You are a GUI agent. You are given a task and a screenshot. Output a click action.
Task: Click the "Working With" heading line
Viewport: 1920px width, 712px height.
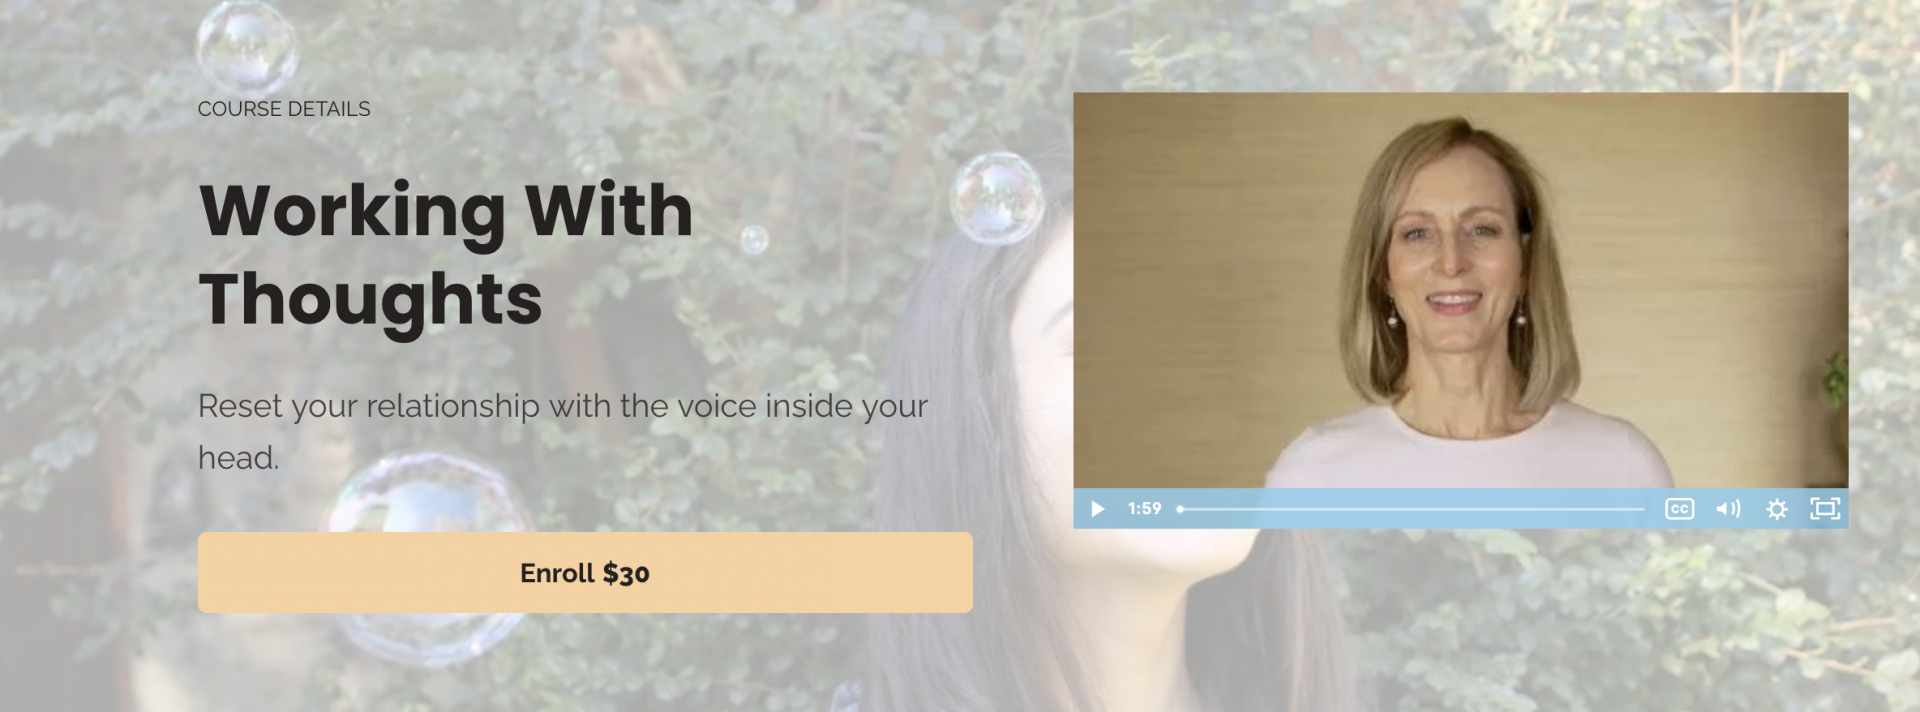(x=446, y=211)
